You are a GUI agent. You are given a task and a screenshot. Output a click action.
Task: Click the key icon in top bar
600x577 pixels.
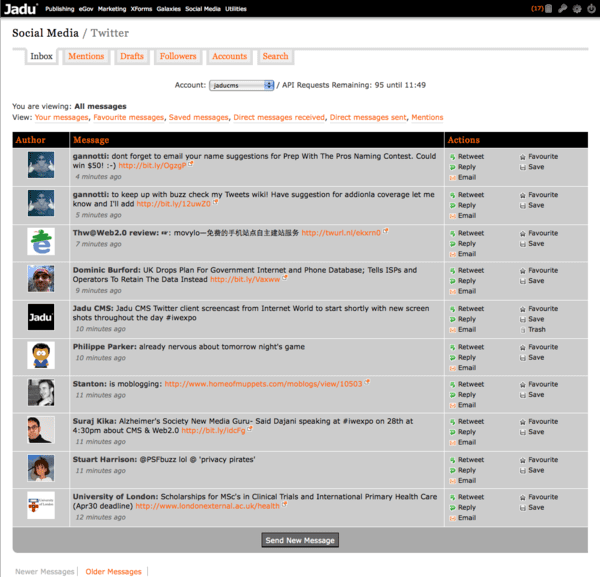coord(562,8)
